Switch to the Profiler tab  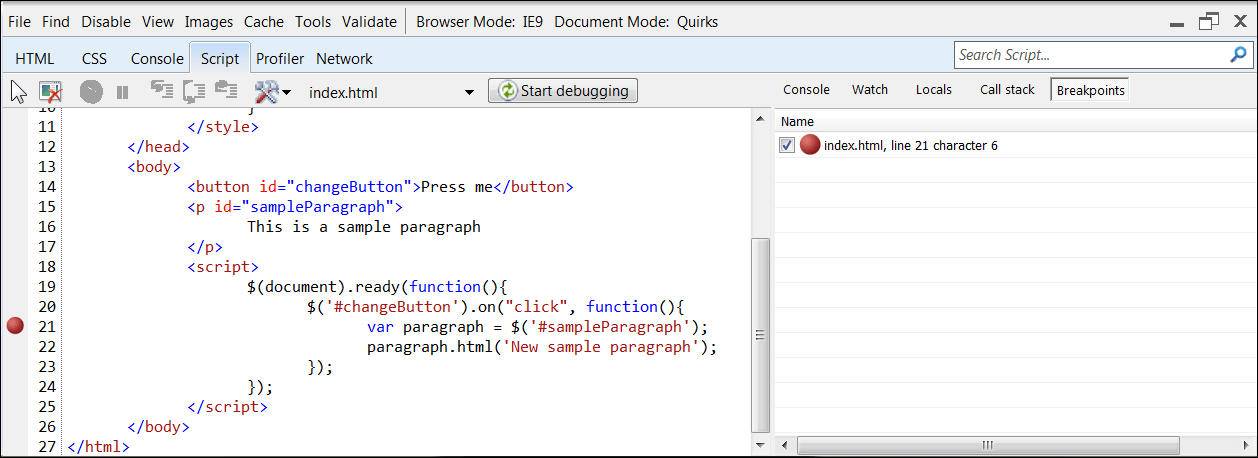pyautogui.click(x=280, y=59)
